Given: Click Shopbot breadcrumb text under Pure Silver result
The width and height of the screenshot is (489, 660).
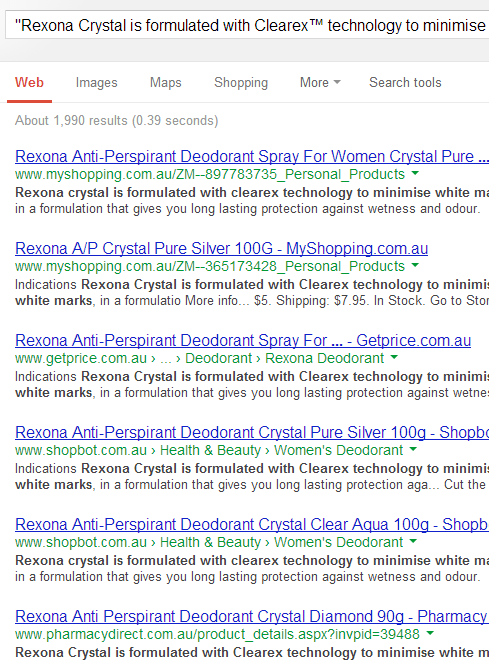Looking at the screenshot, I should click(x=209, y=450).
